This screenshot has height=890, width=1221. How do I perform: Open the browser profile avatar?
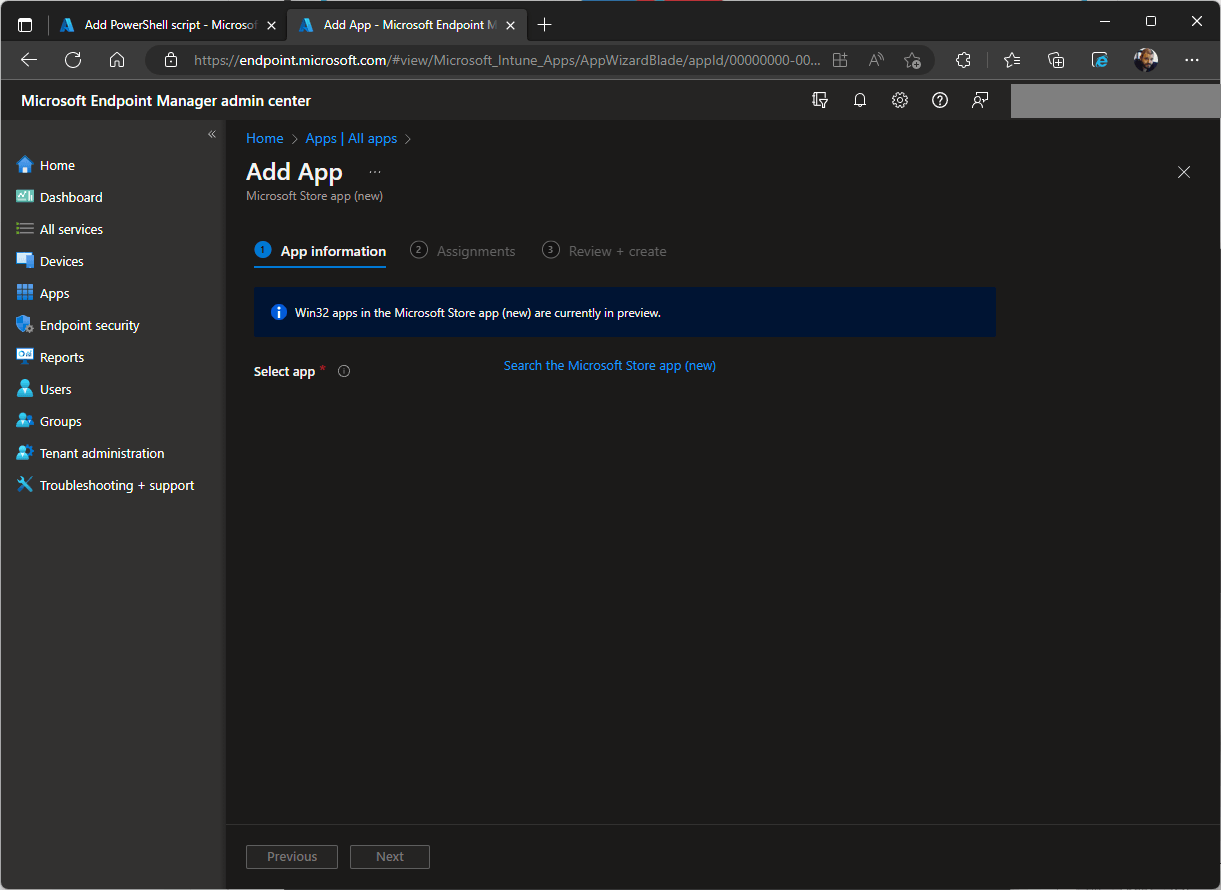point(1146,60)
